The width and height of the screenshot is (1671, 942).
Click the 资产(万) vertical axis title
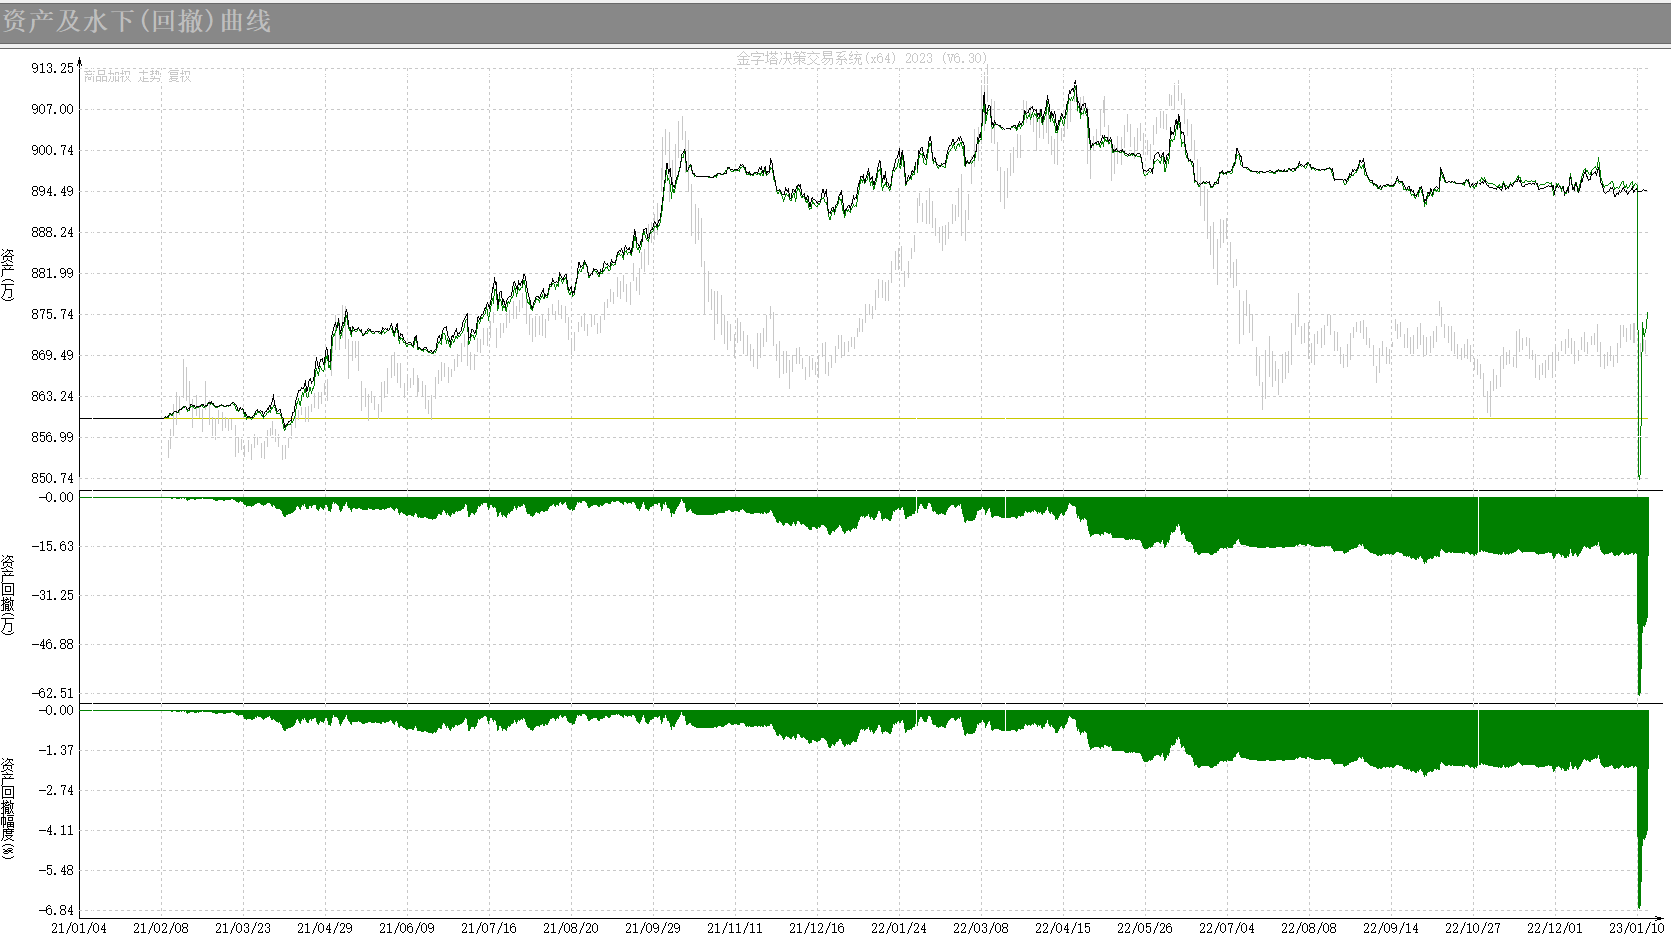8,275
